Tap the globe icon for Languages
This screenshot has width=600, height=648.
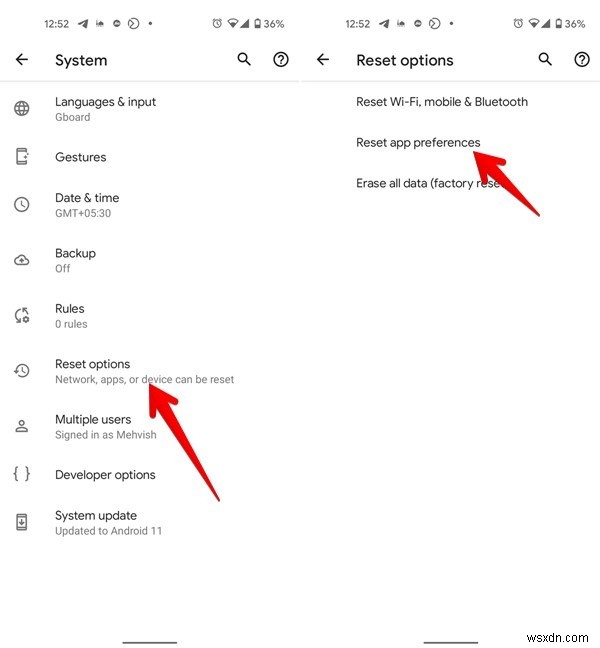coord(22,109)
